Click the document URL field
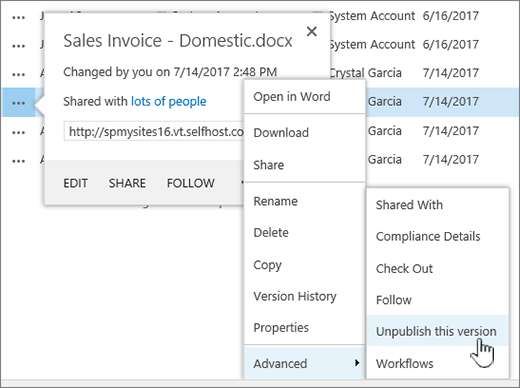The image size is (520, 388). 154,132
